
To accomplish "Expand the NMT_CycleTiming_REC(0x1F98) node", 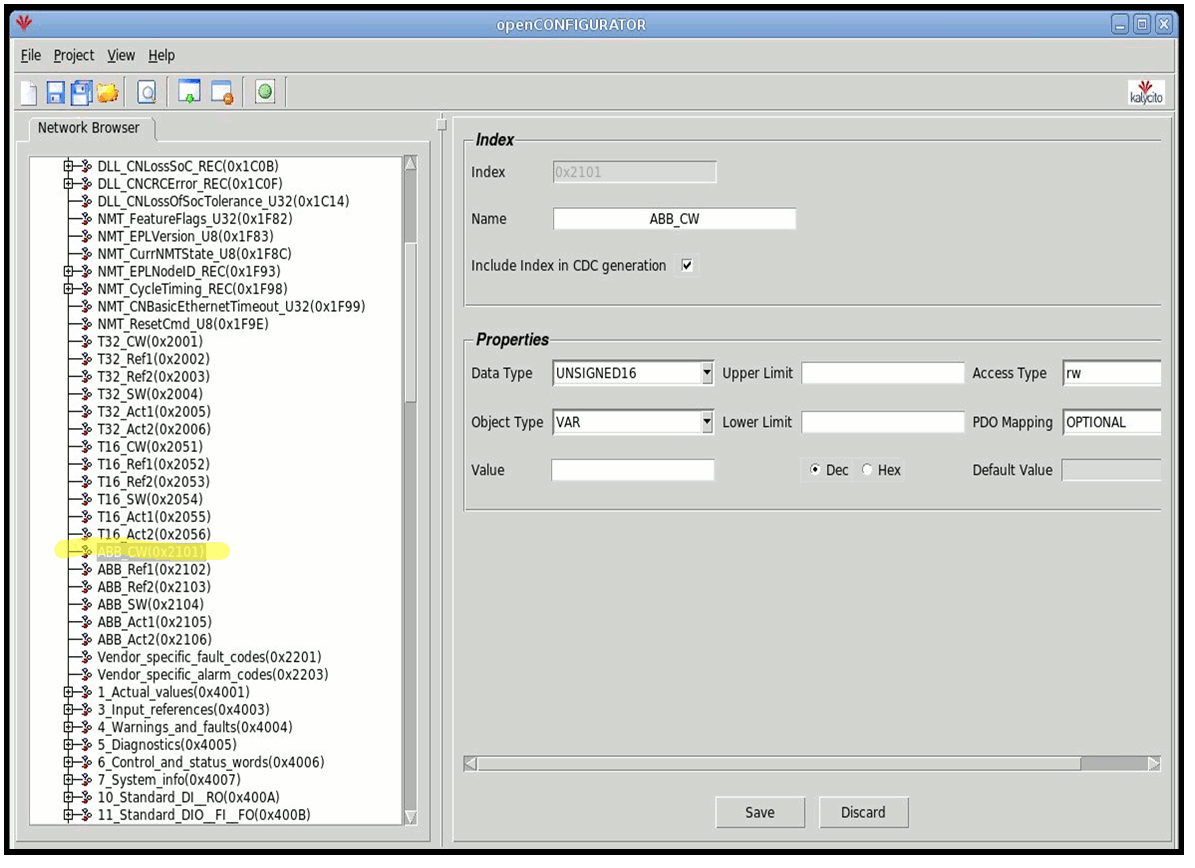I will (x=69, y=288).
